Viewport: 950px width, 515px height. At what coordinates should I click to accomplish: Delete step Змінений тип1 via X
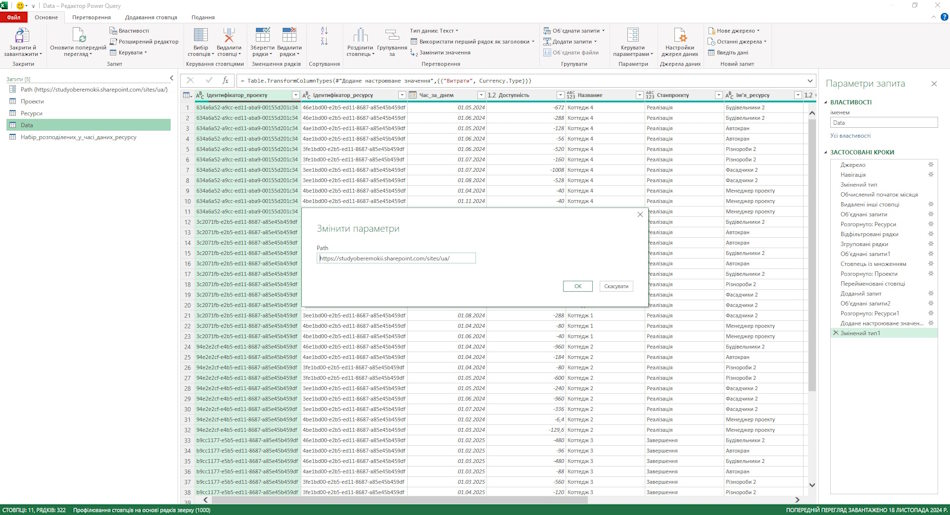pyautogui.click(x=835, y=333)
